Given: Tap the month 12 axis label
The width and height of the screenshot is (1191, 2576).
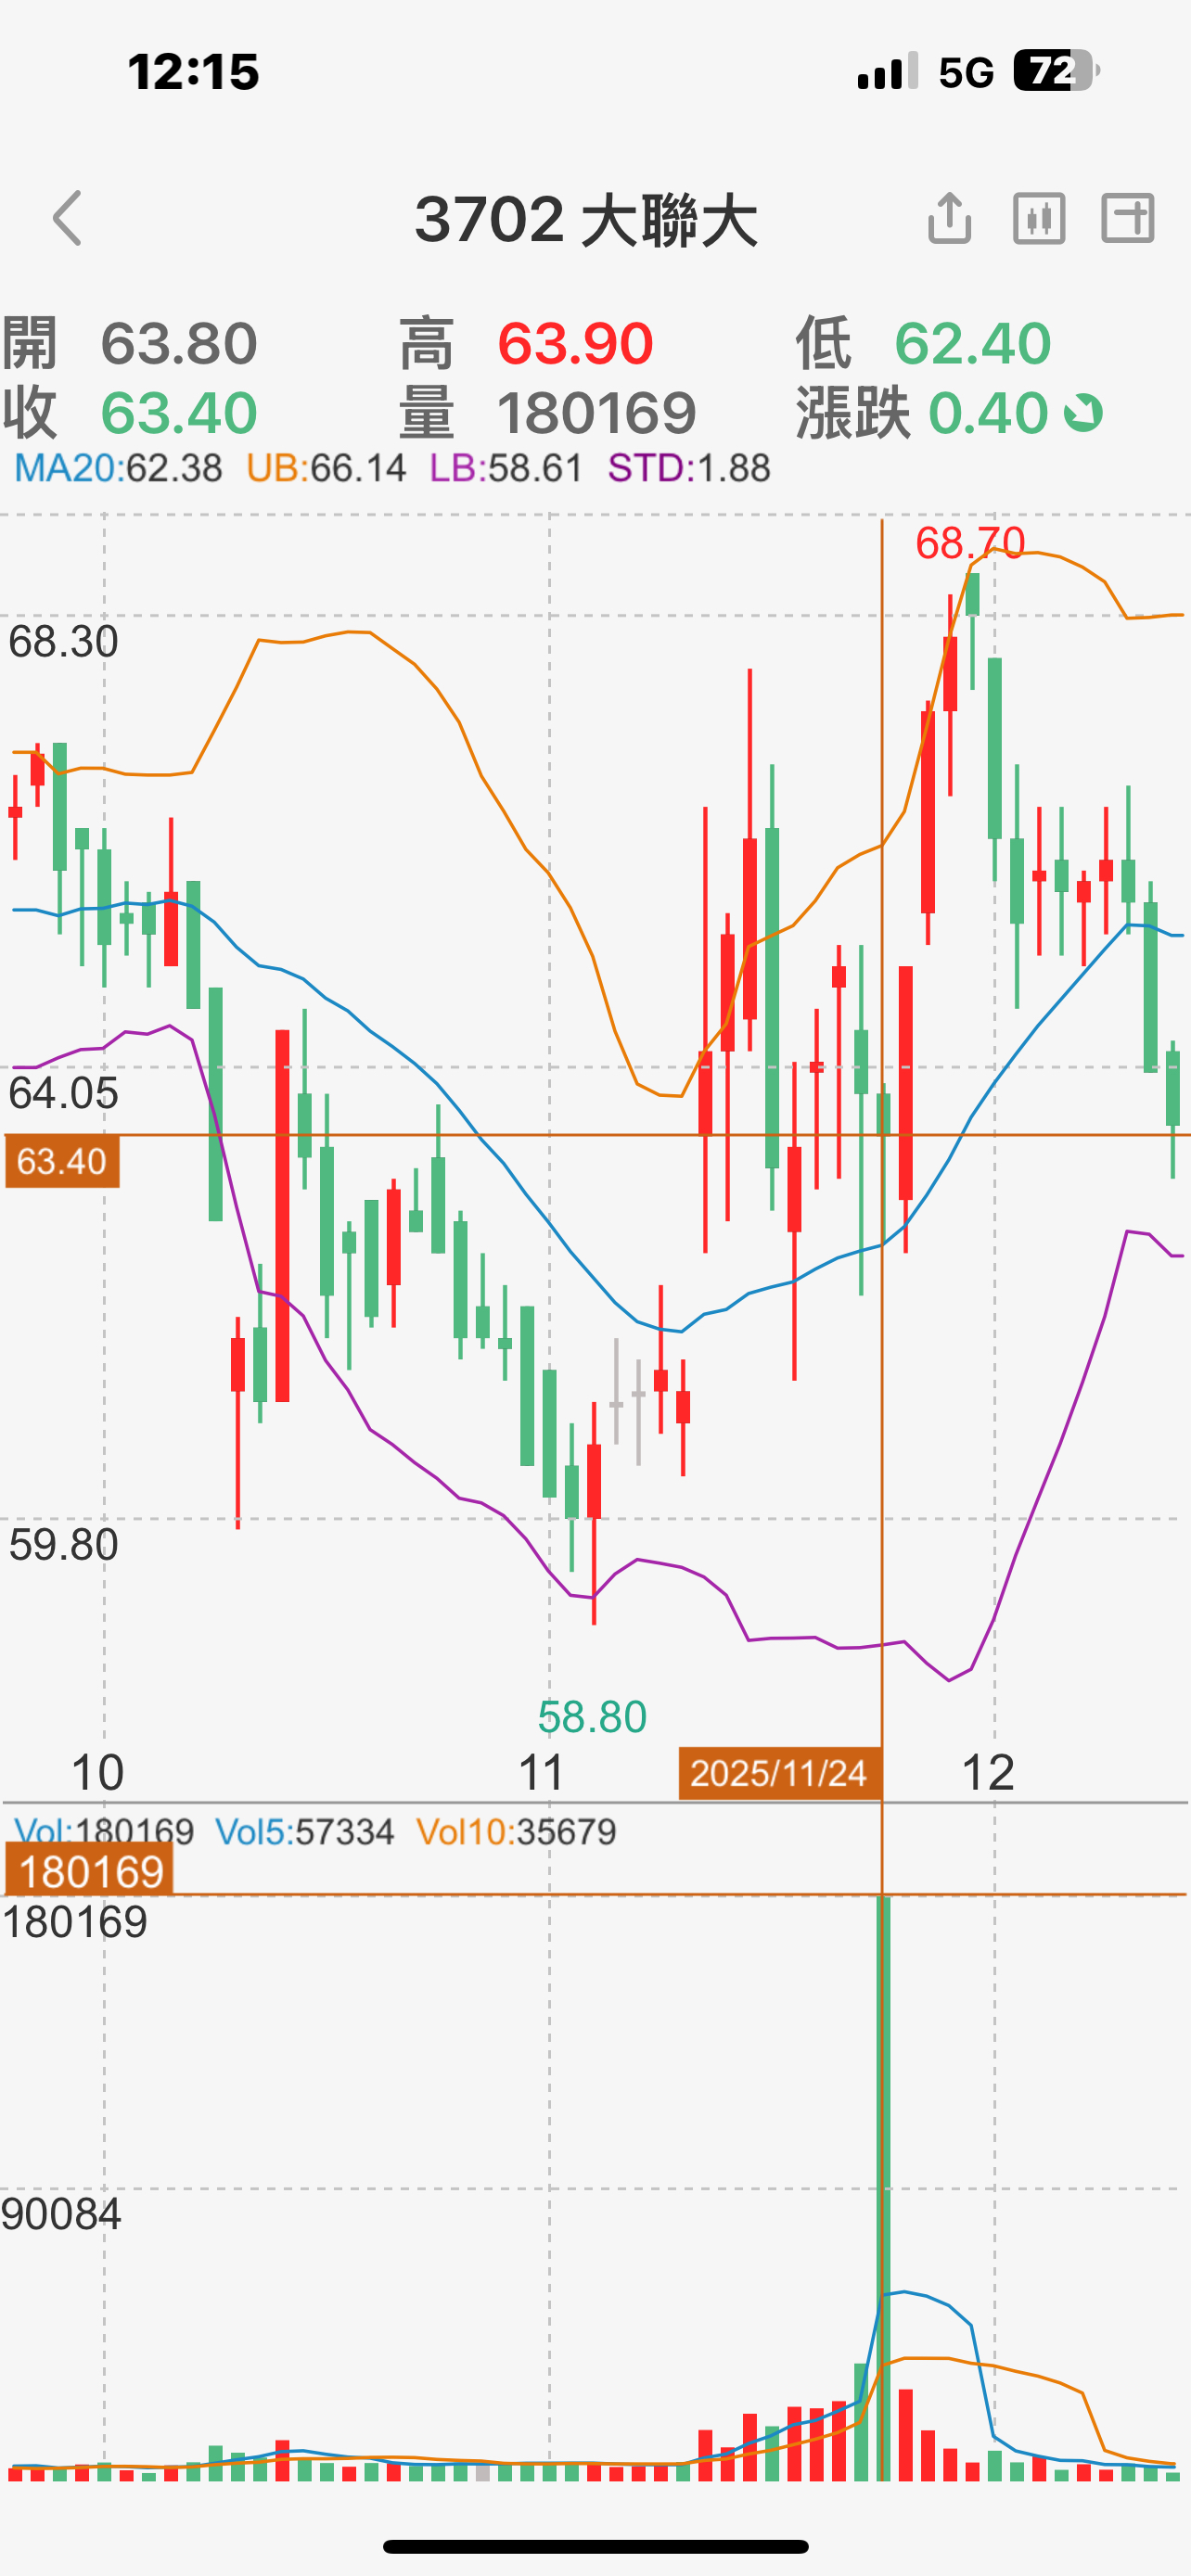Looking at the screenshot, I should [987, 1773].
